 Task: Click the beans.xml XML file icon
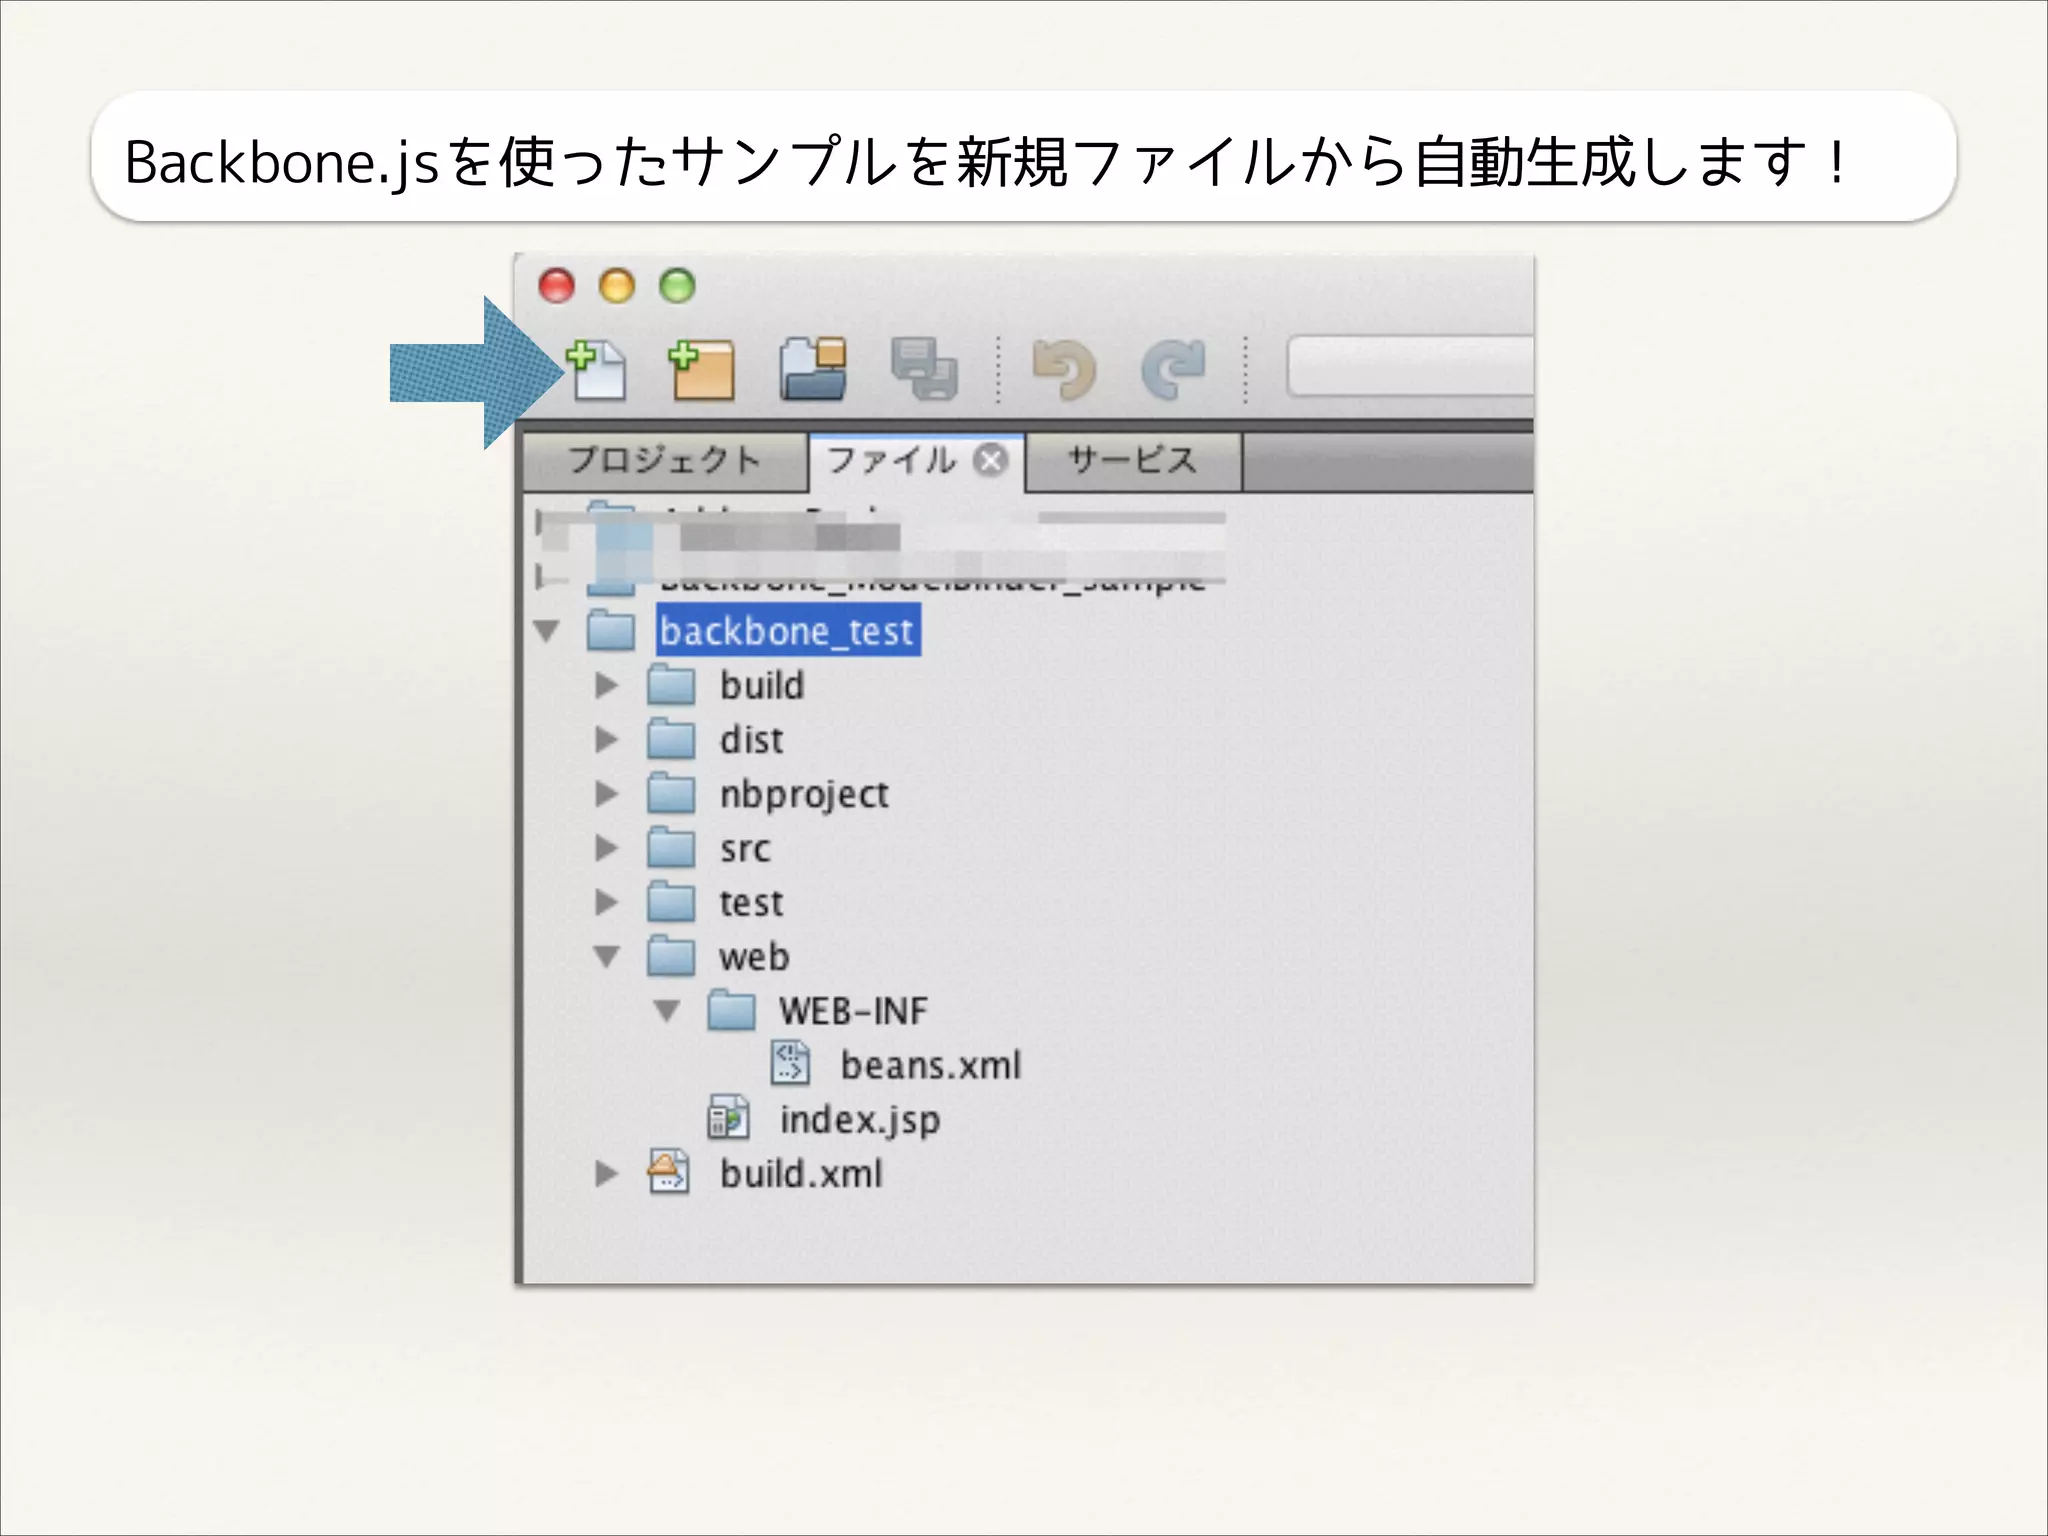coord(791,1063)
